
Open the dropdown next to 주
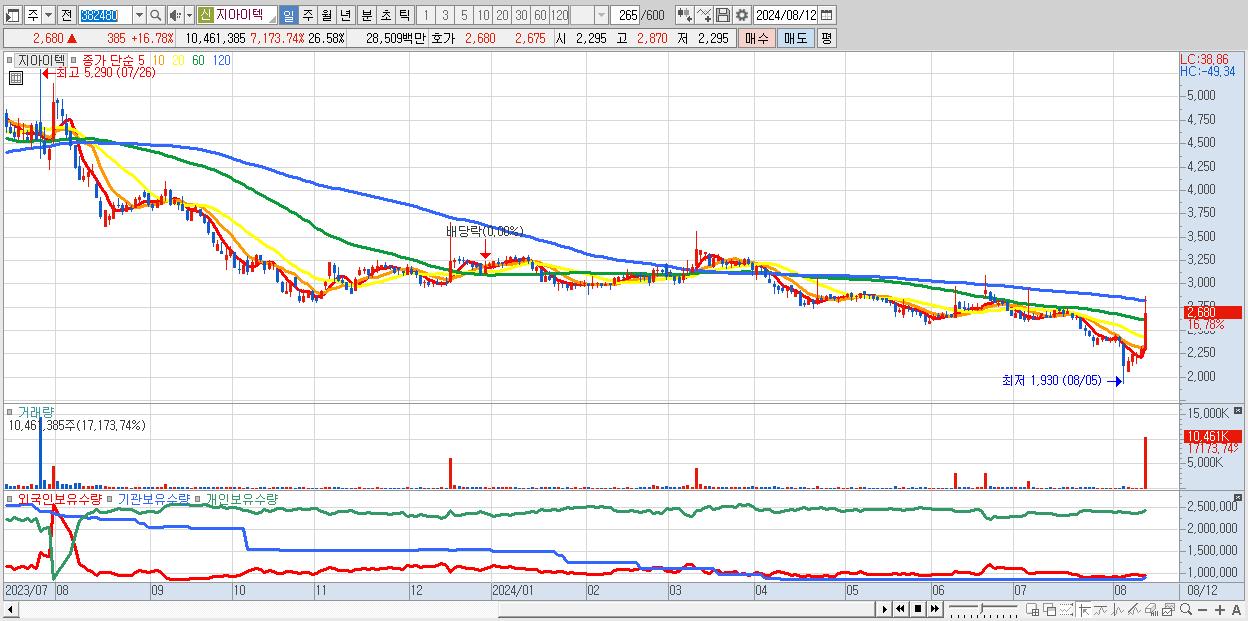coord(49,15)
